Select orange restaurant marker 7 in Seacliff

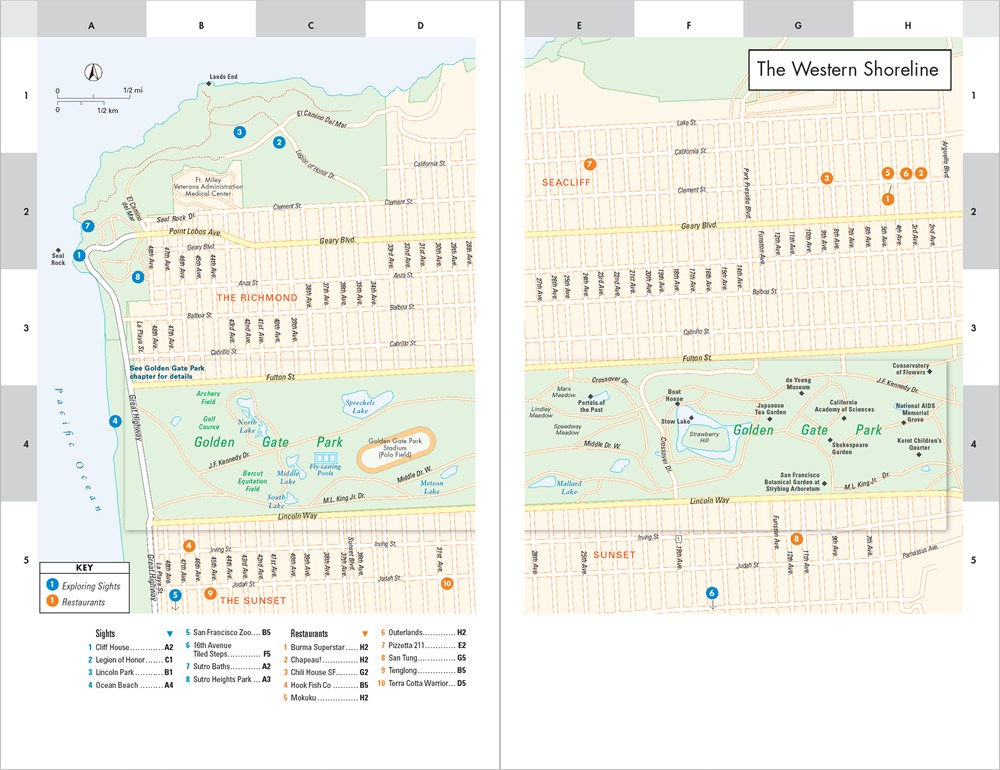[x=590, y=164]
